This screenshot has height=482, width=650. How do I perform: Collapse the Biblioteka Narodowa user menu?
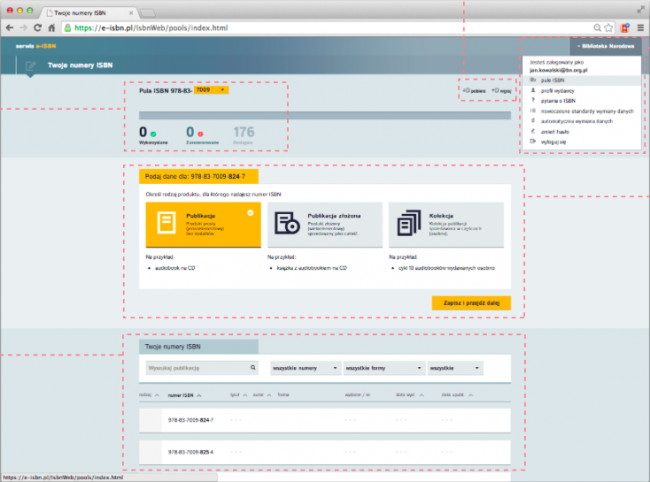[606, 46]
